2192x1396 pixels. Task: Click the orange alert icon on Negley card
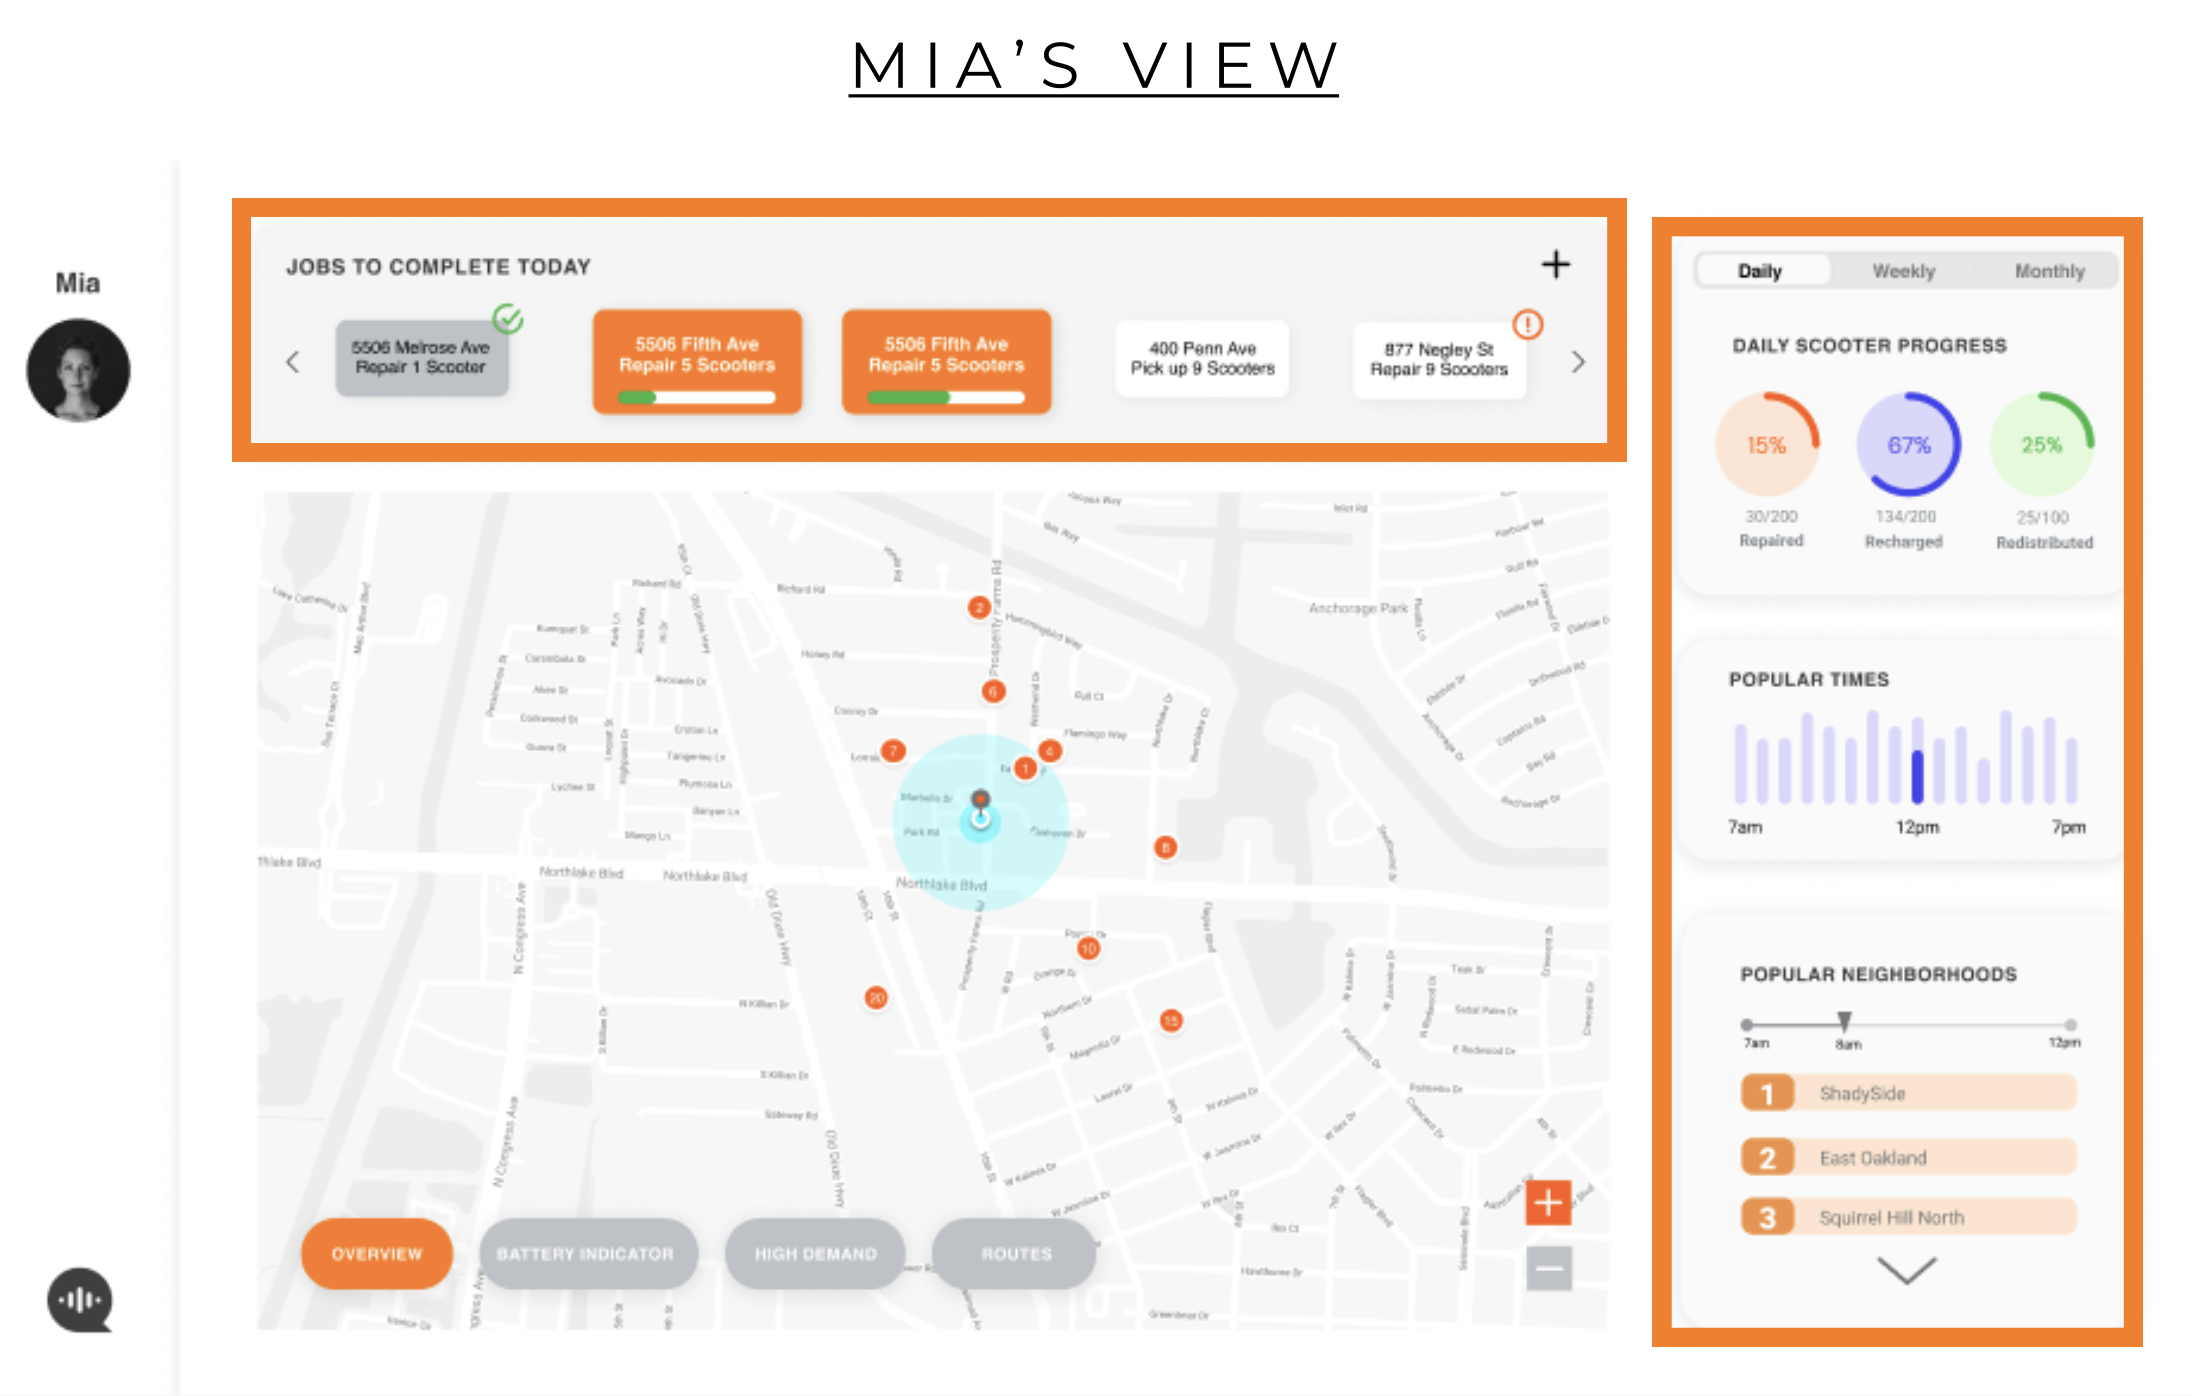coord(1528,324)
